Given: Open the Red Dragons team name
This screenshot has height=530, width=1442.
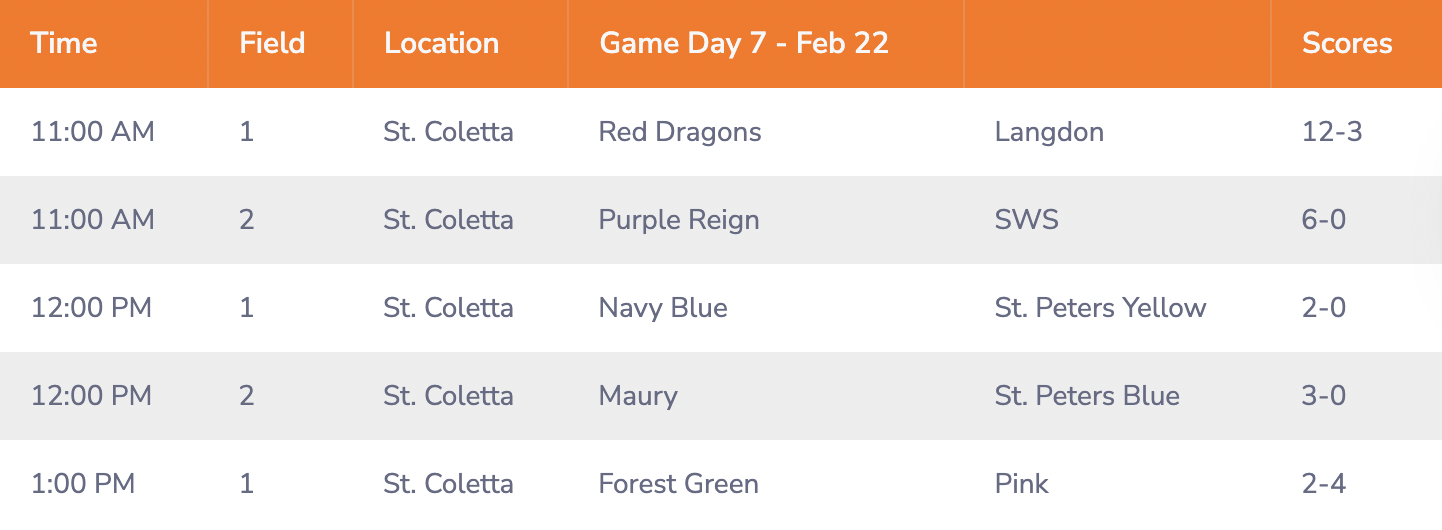Looking at the screenshot, I should click(679, 132).
